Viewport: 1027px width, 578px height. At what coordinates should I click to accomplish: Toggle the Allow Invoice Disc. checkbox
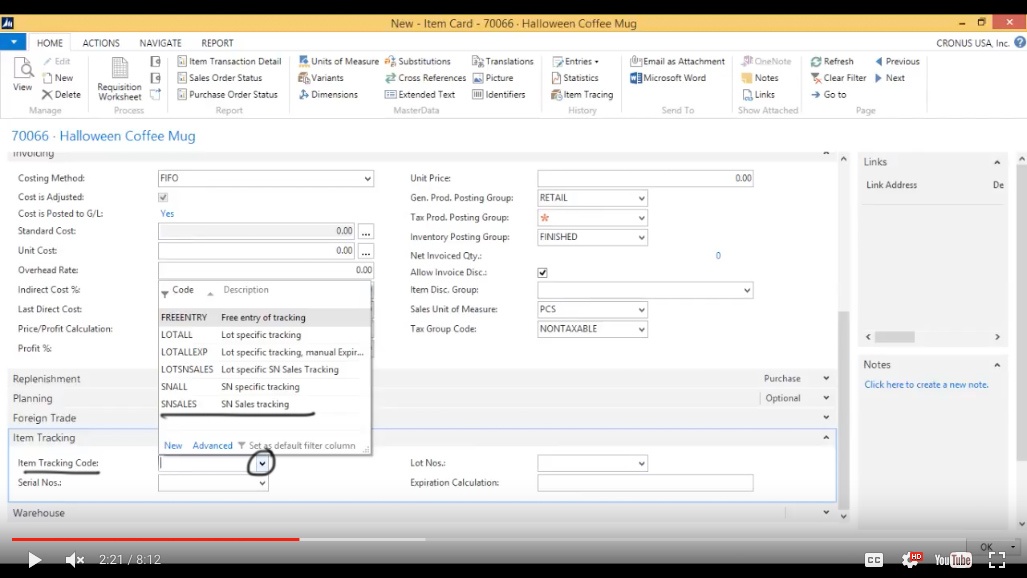542,273
